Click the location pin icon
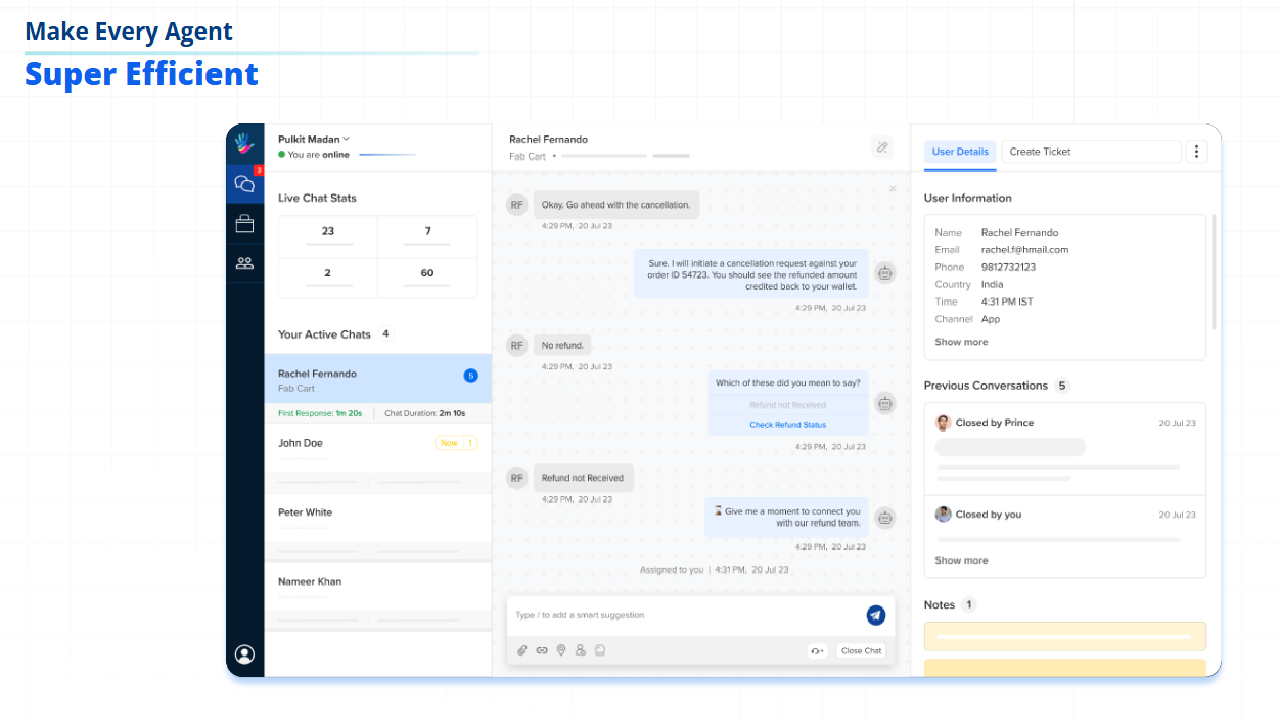This screenshot has width=1280, height=720. point(561,650)
